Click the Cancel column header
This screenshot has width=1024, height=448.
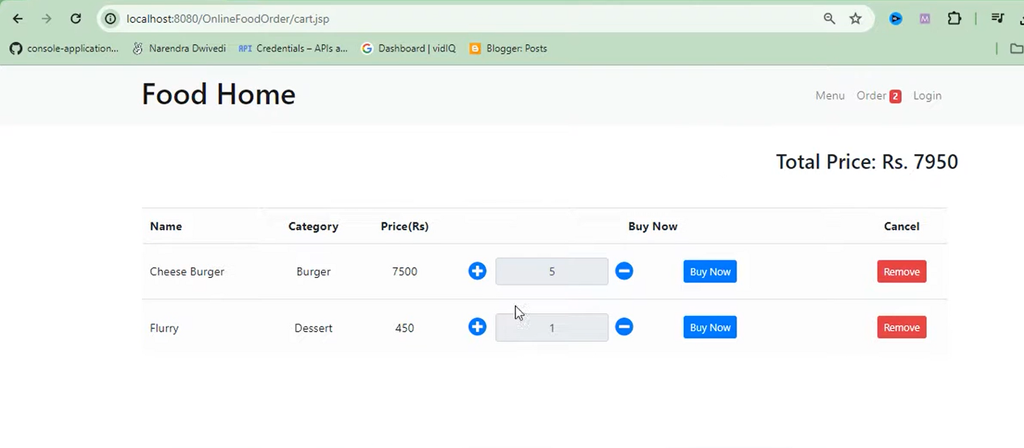901,227
